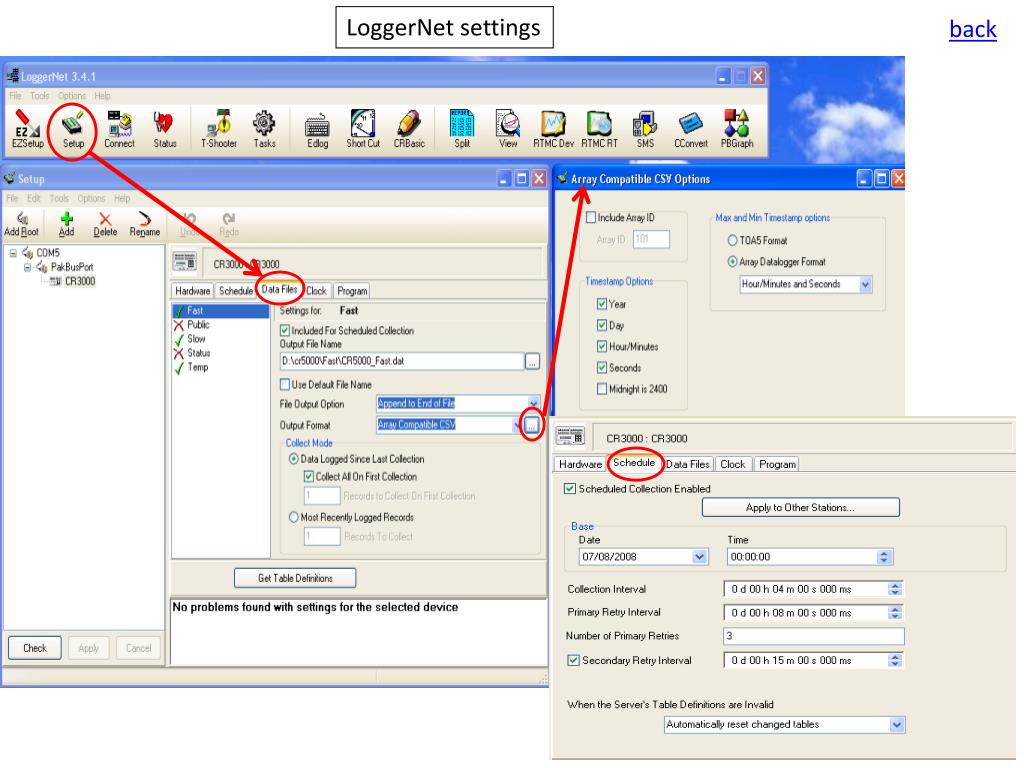Open the Short Cut program generator
The image size is (1024, 768).
pyautogui.click(x=363, y=129)
